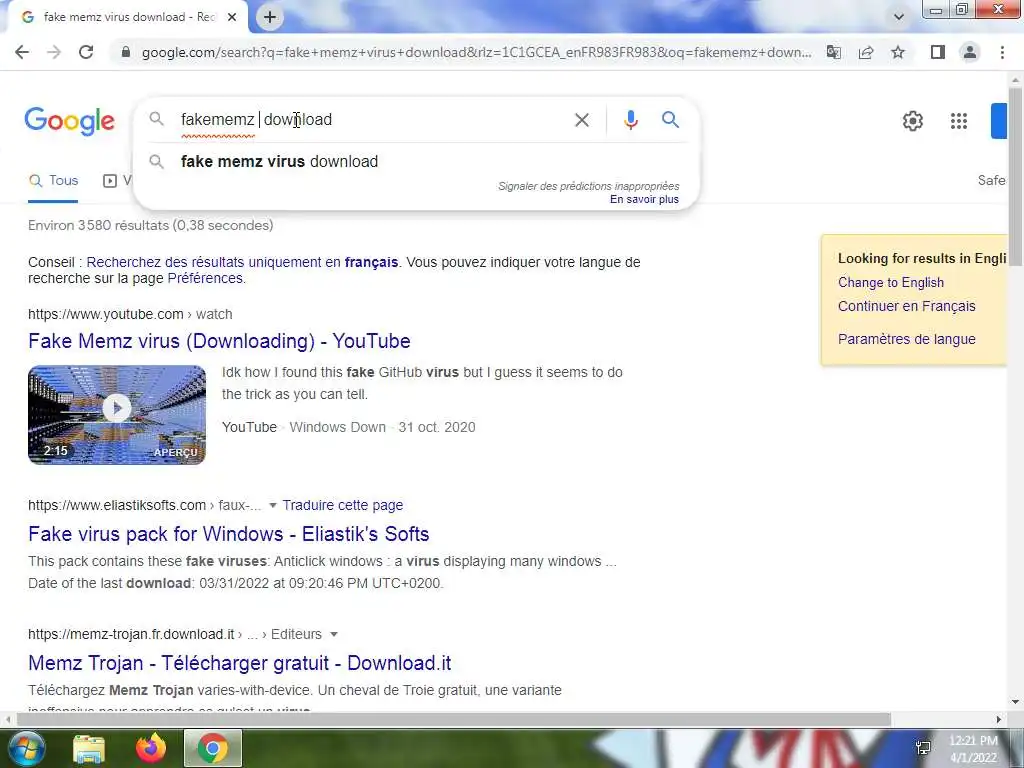Open Paramètres de langue
Viewport: 1024px width, 768px height.
[906, 339]
